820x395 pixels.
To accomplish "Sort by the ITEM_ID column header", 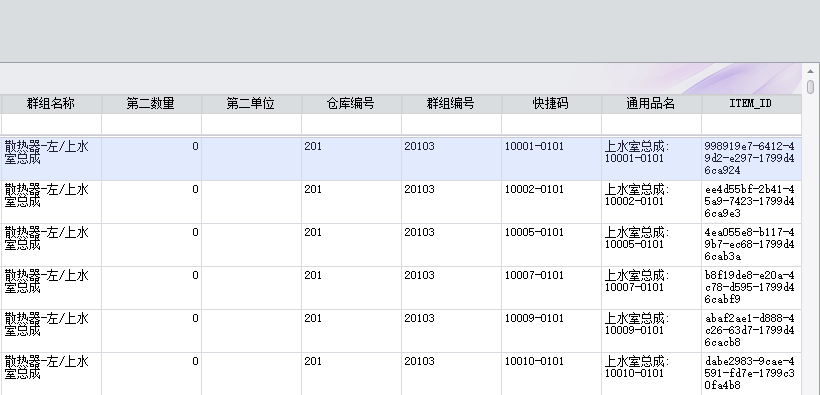I will pyautogui.click(x=751, y=104).
